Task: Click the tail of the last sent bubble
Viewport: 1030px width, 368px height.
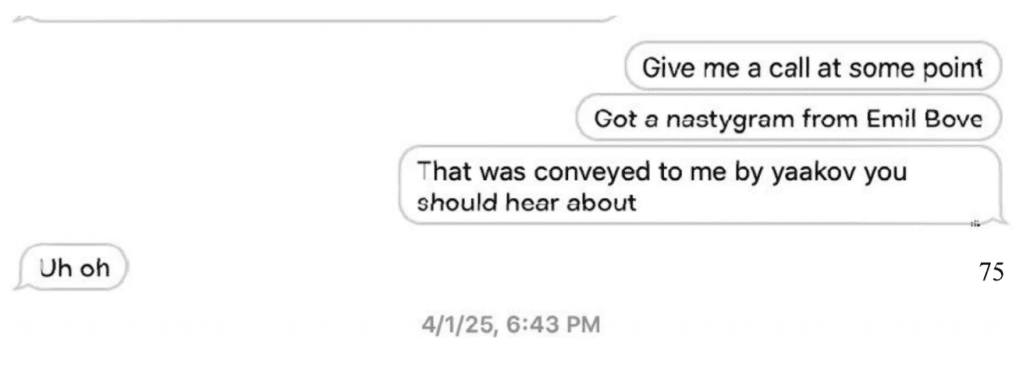Action: click(x=1001, y=220)
